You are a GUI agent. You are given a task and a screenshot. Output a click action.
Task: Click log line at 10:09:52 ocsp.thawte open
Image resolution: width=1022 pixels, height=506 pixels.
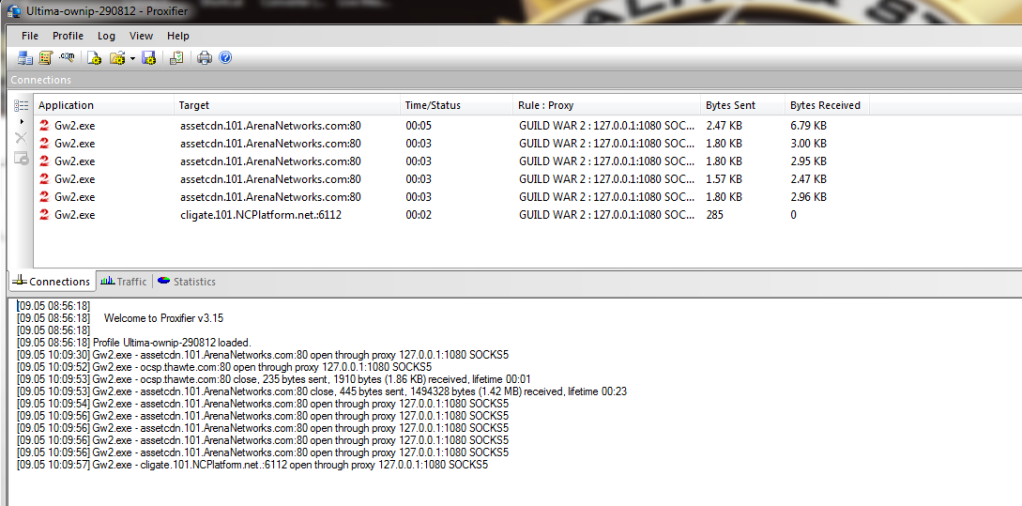pos(224,367)
